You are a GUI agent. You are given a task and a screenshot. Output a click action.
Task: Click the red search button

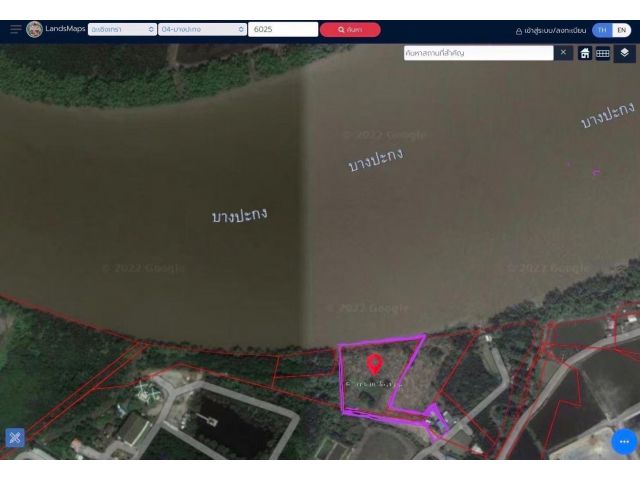(x=350, y=30)
